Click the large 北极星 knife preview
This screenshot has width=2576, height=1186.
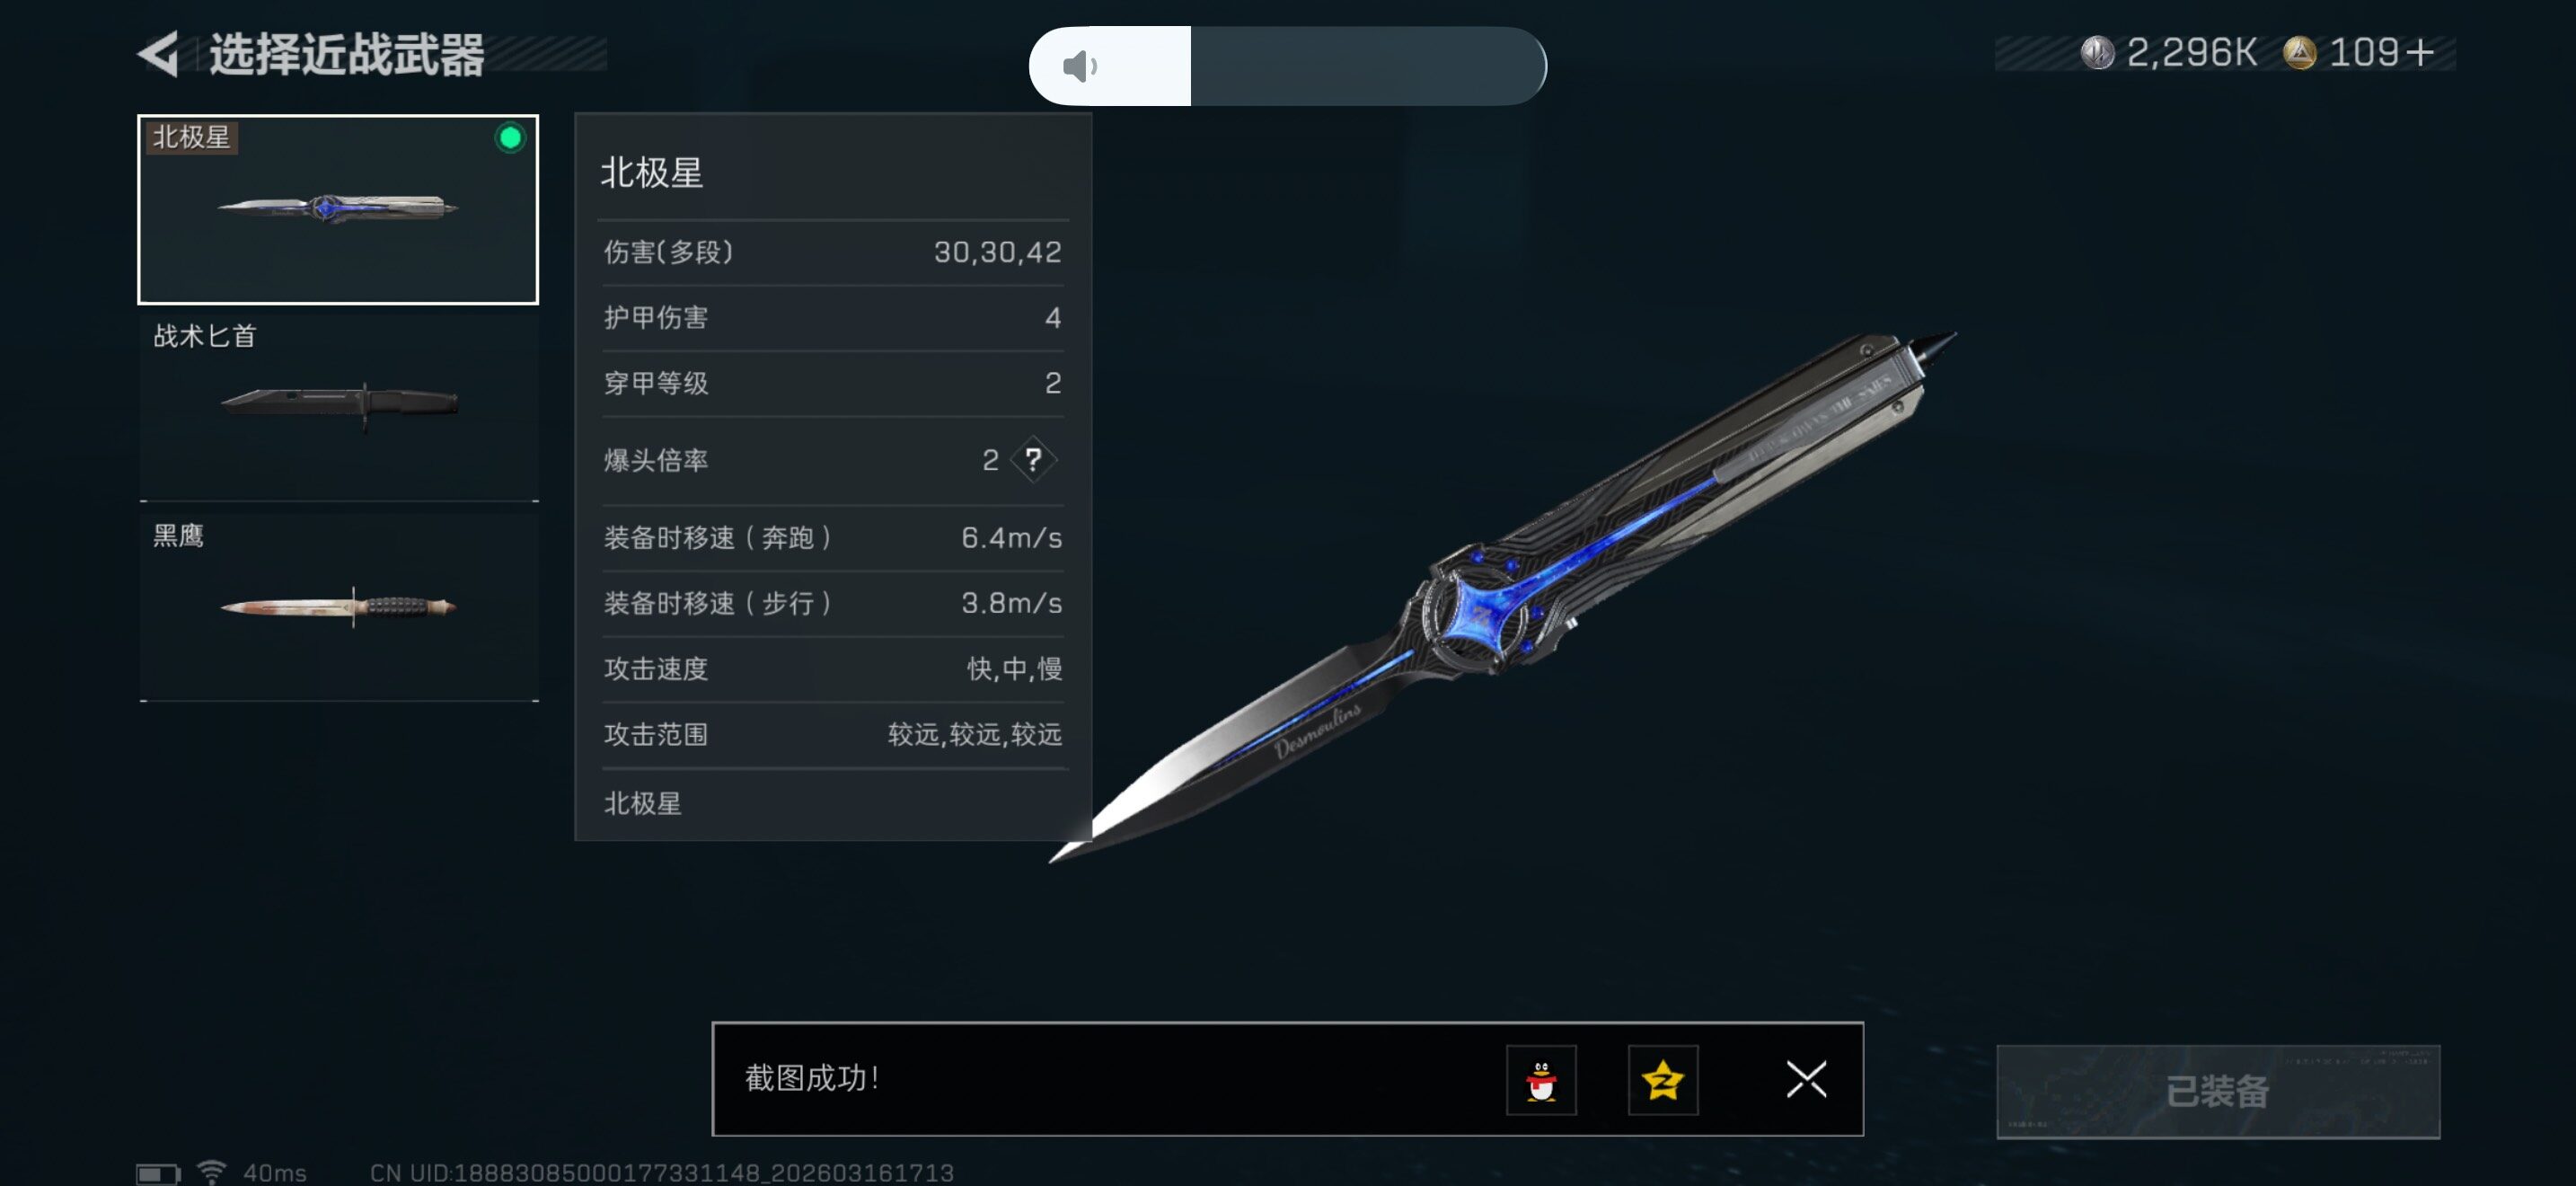[1500, 598]
